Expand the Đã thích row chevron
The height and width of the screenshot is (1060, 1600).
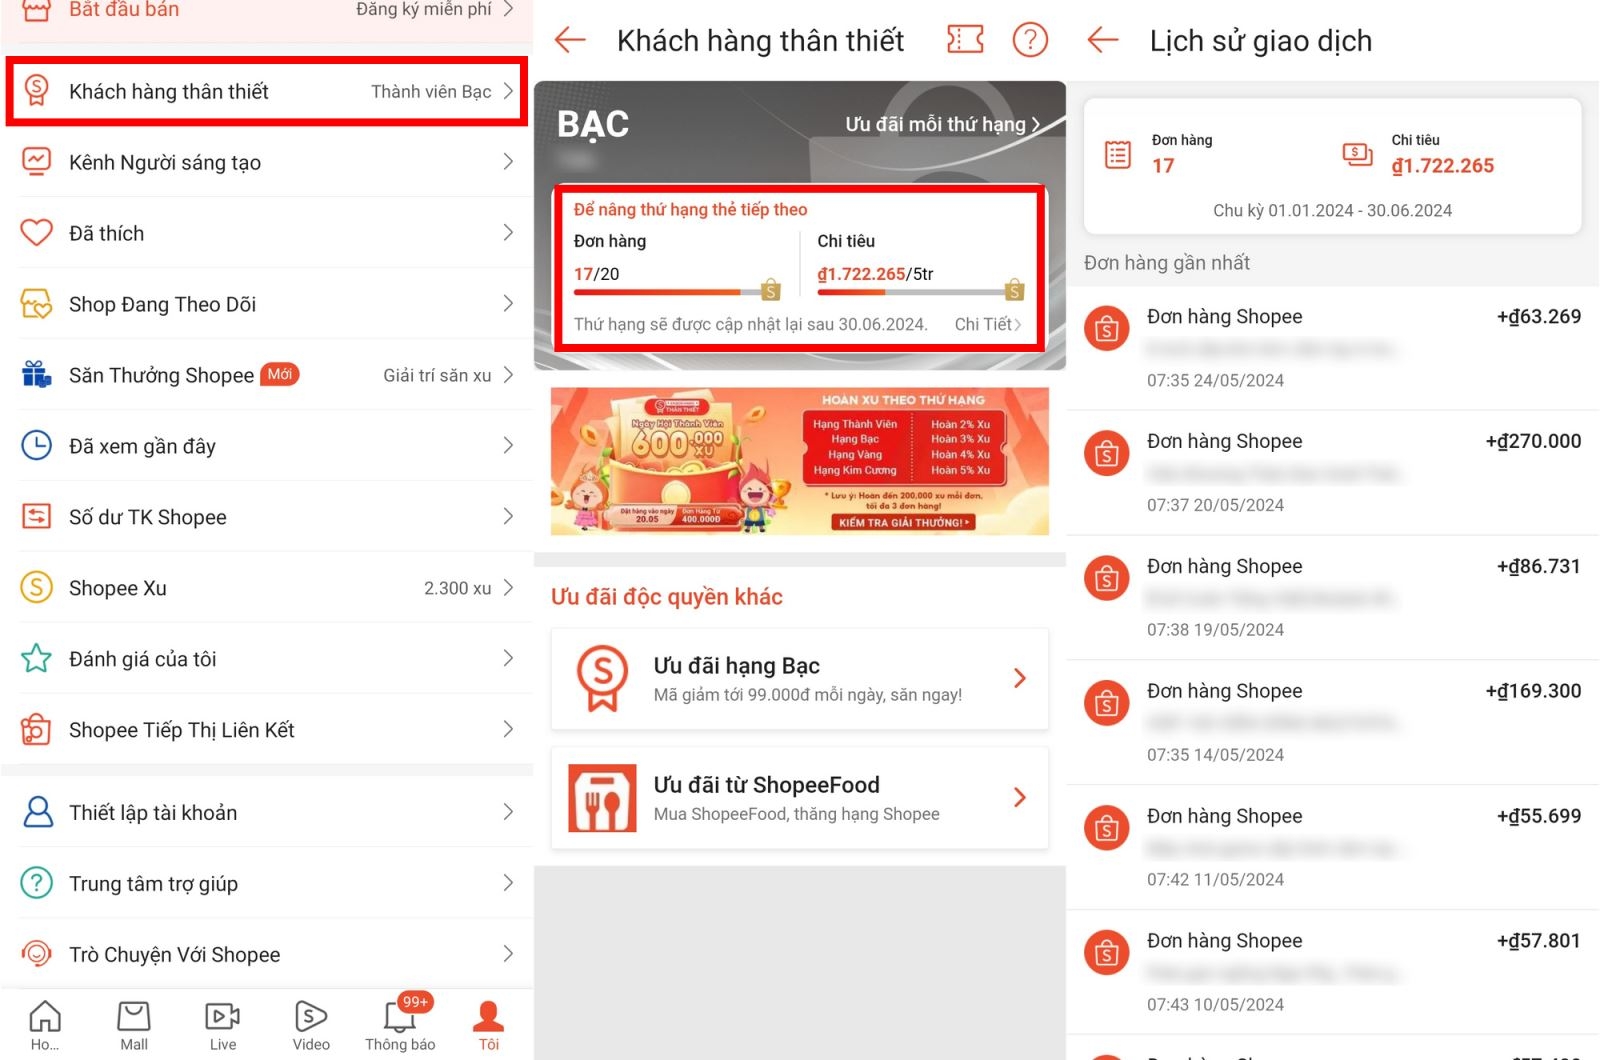coord(508,233)
